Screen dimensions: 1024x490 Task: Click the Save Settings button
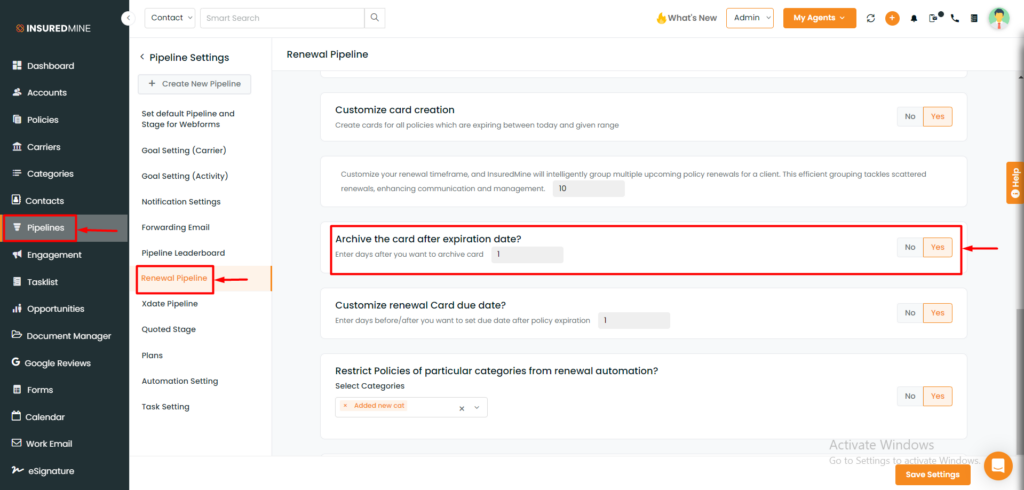coord(933,475)
